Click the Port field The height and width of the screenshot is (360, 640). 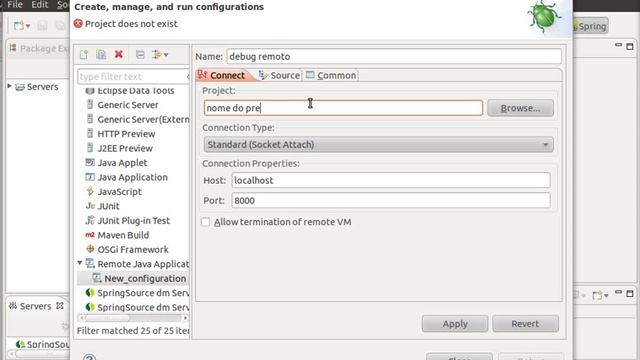point(391,200)
